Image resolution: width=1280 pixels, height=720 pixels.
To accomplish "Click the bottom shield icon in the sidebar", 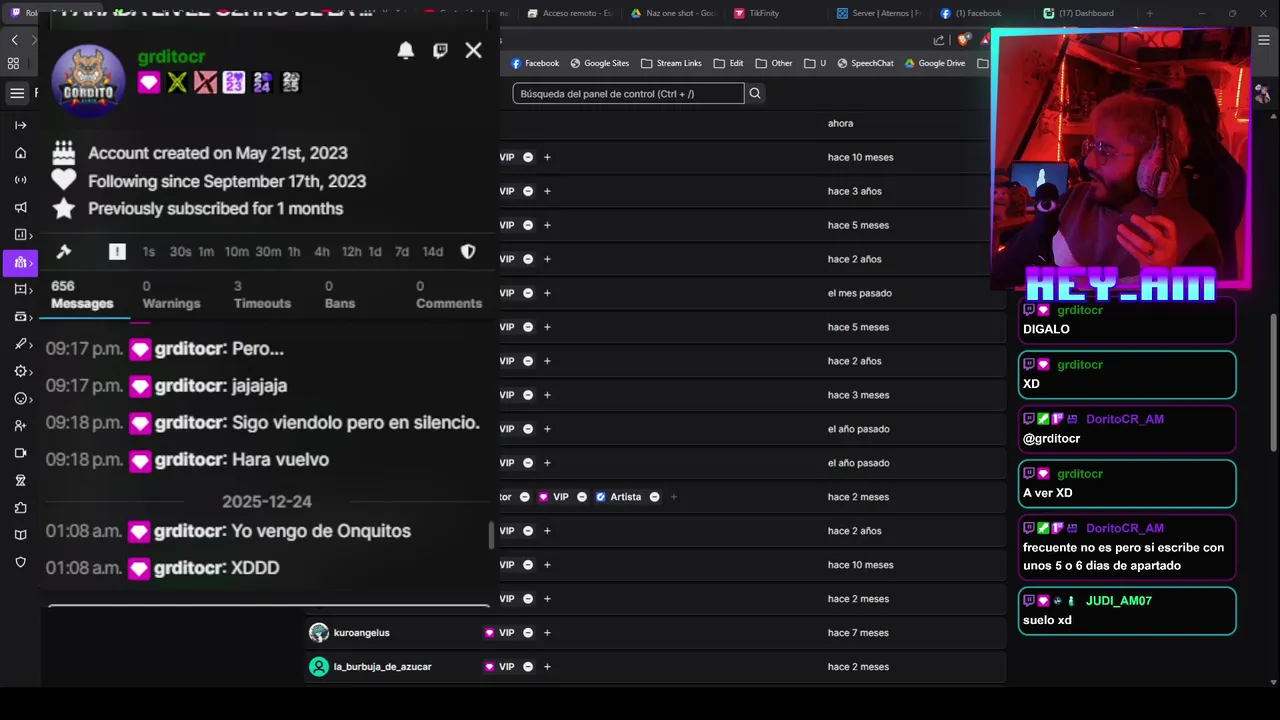I will pos(20,562).
